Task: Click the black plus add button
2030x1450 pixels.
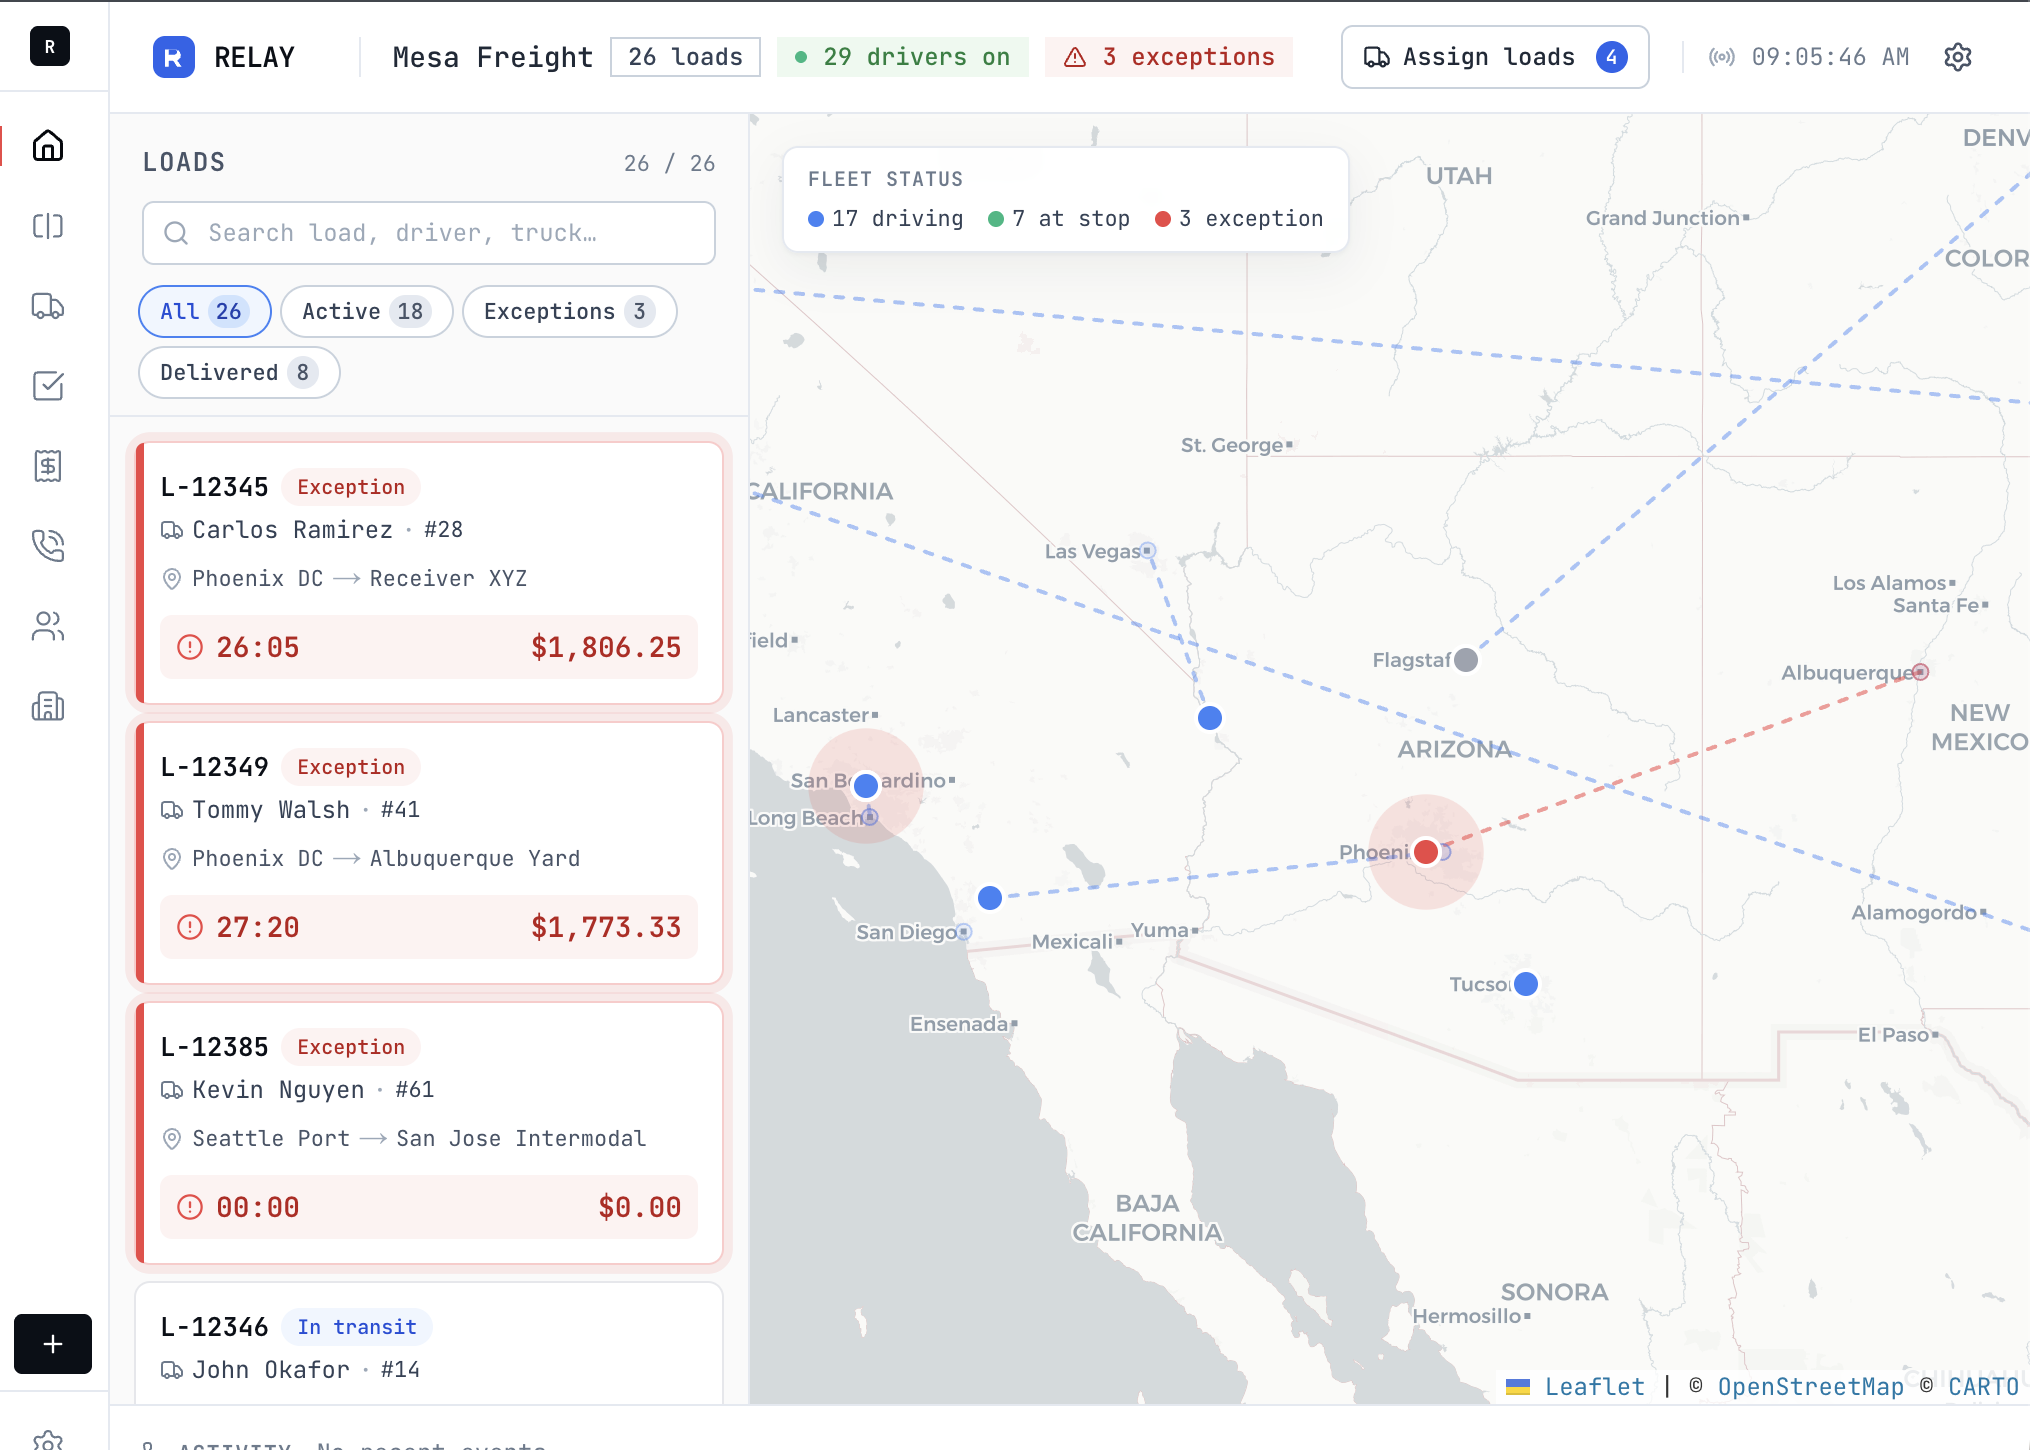Action: tap(53, 1343)
